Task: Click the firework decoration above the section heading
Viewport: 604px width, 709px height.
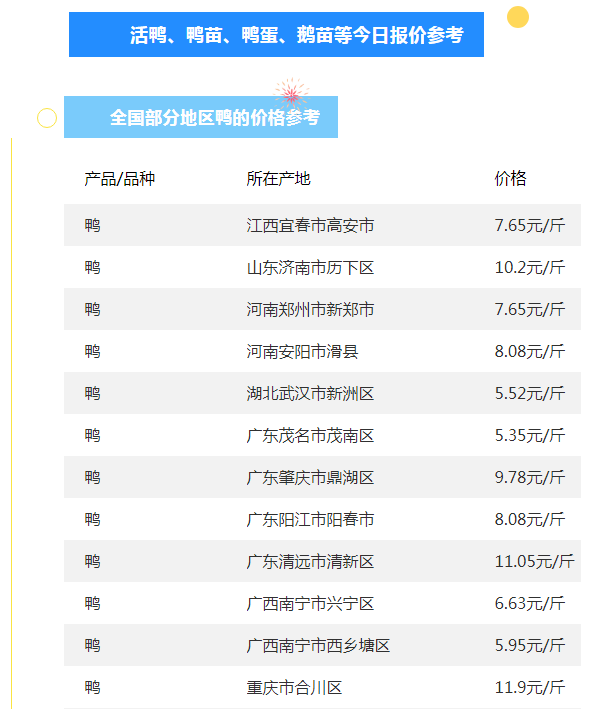Action: tap(290, 94)
